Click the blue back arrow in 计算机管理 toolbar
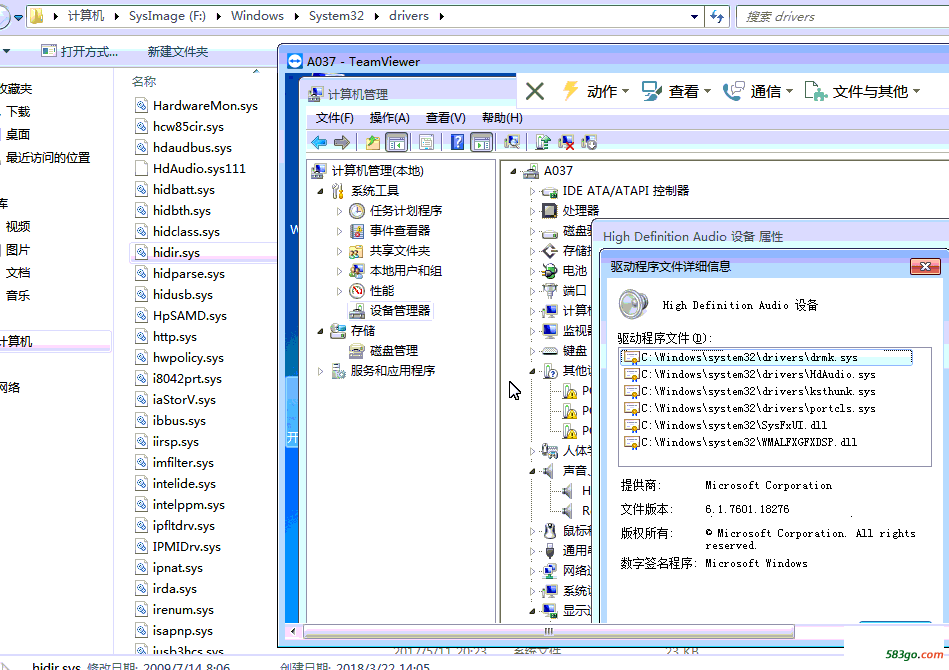The width and height of the screenshot is (949, 670). (x=319, y=143)
